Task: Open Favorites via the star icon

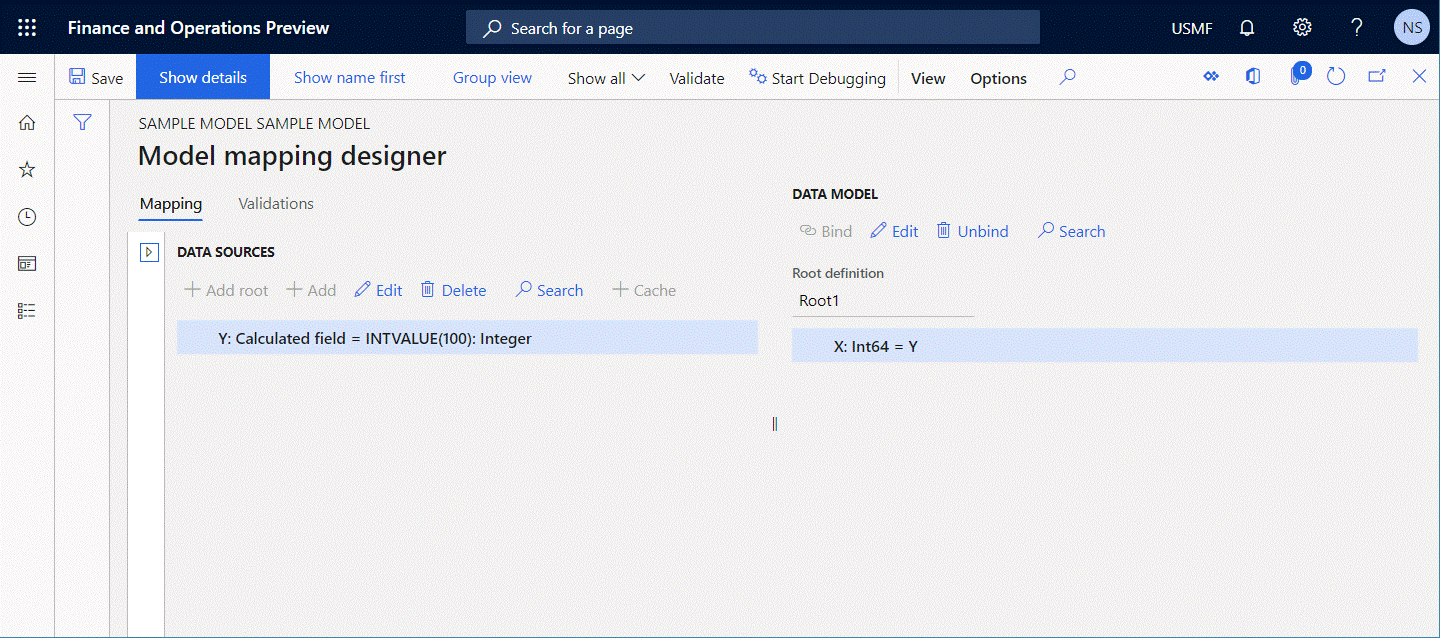Action: click(26, 169)
